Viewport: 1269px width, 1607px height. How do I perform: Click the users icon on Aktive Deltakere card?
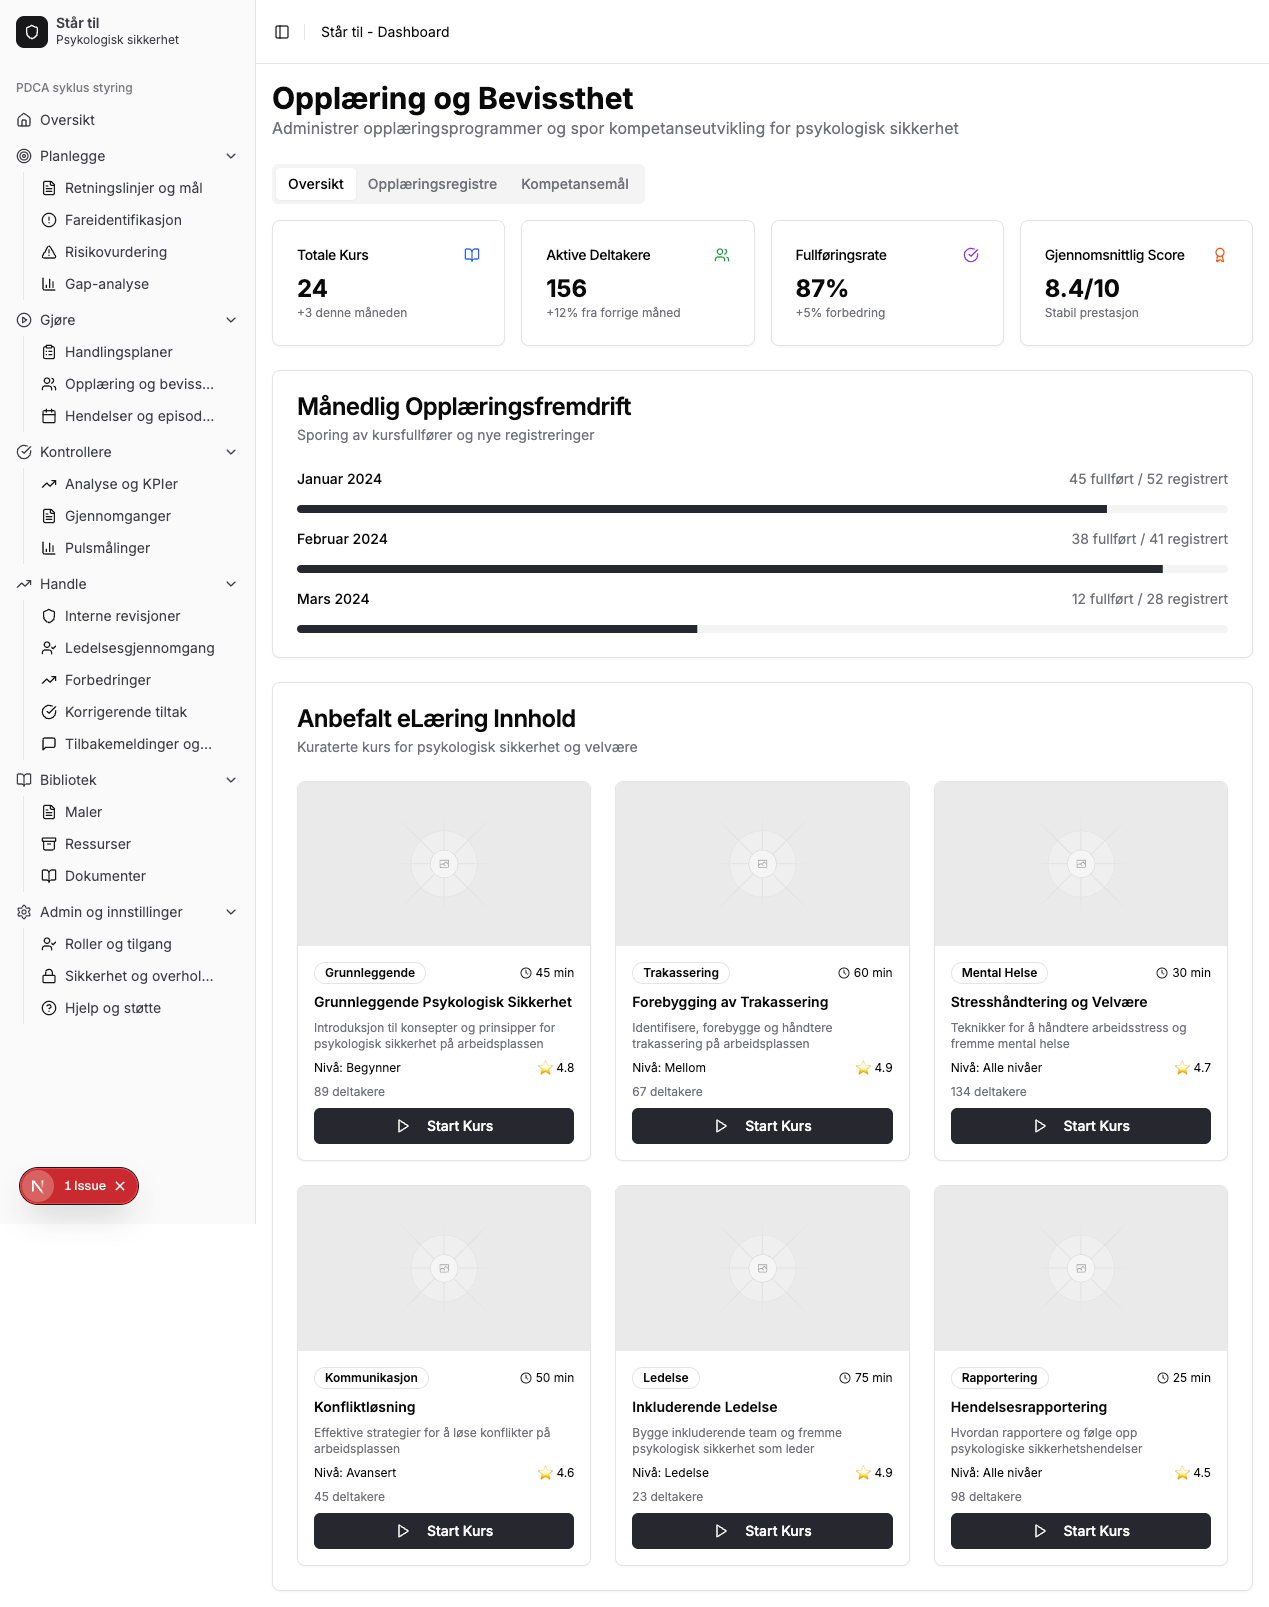(722, 255)
